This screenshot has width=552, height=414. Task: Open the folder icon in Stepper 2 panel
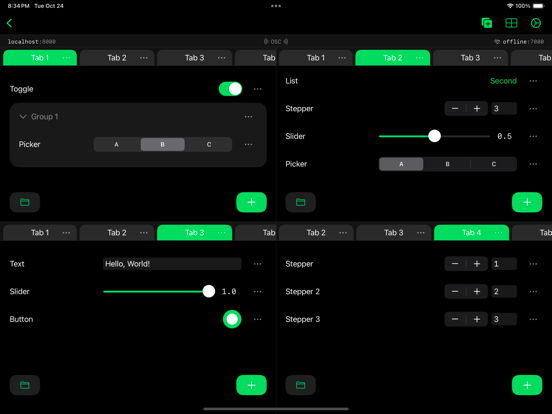(300, 385)
